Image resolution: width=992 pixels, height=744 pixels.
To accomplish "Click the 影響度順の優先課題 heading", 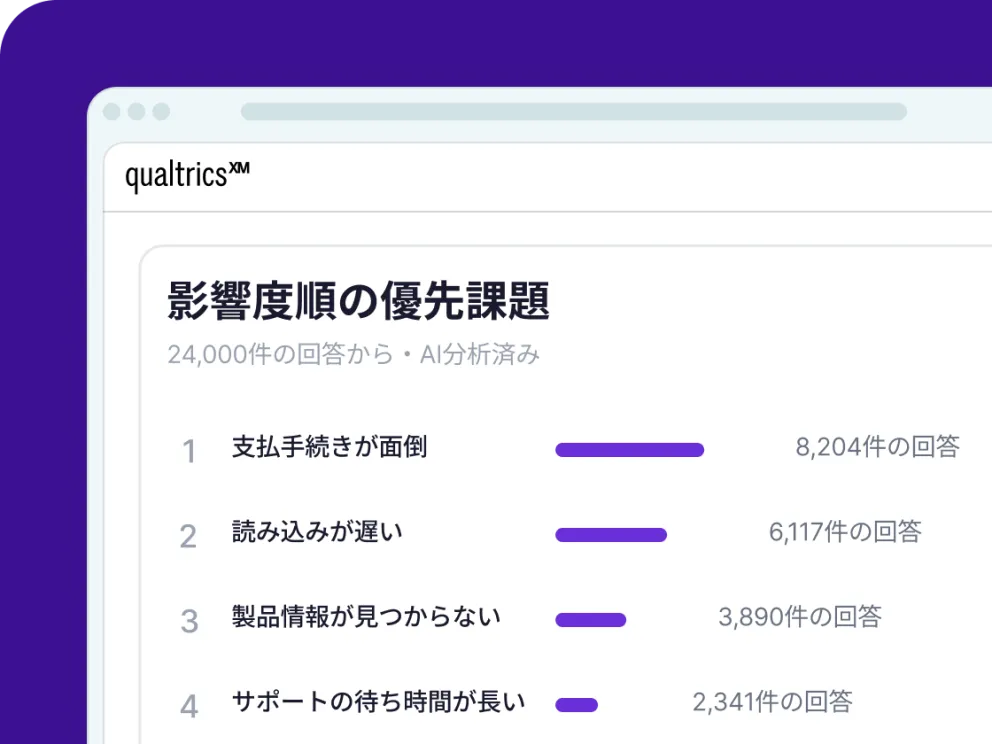I will point(359,301).
